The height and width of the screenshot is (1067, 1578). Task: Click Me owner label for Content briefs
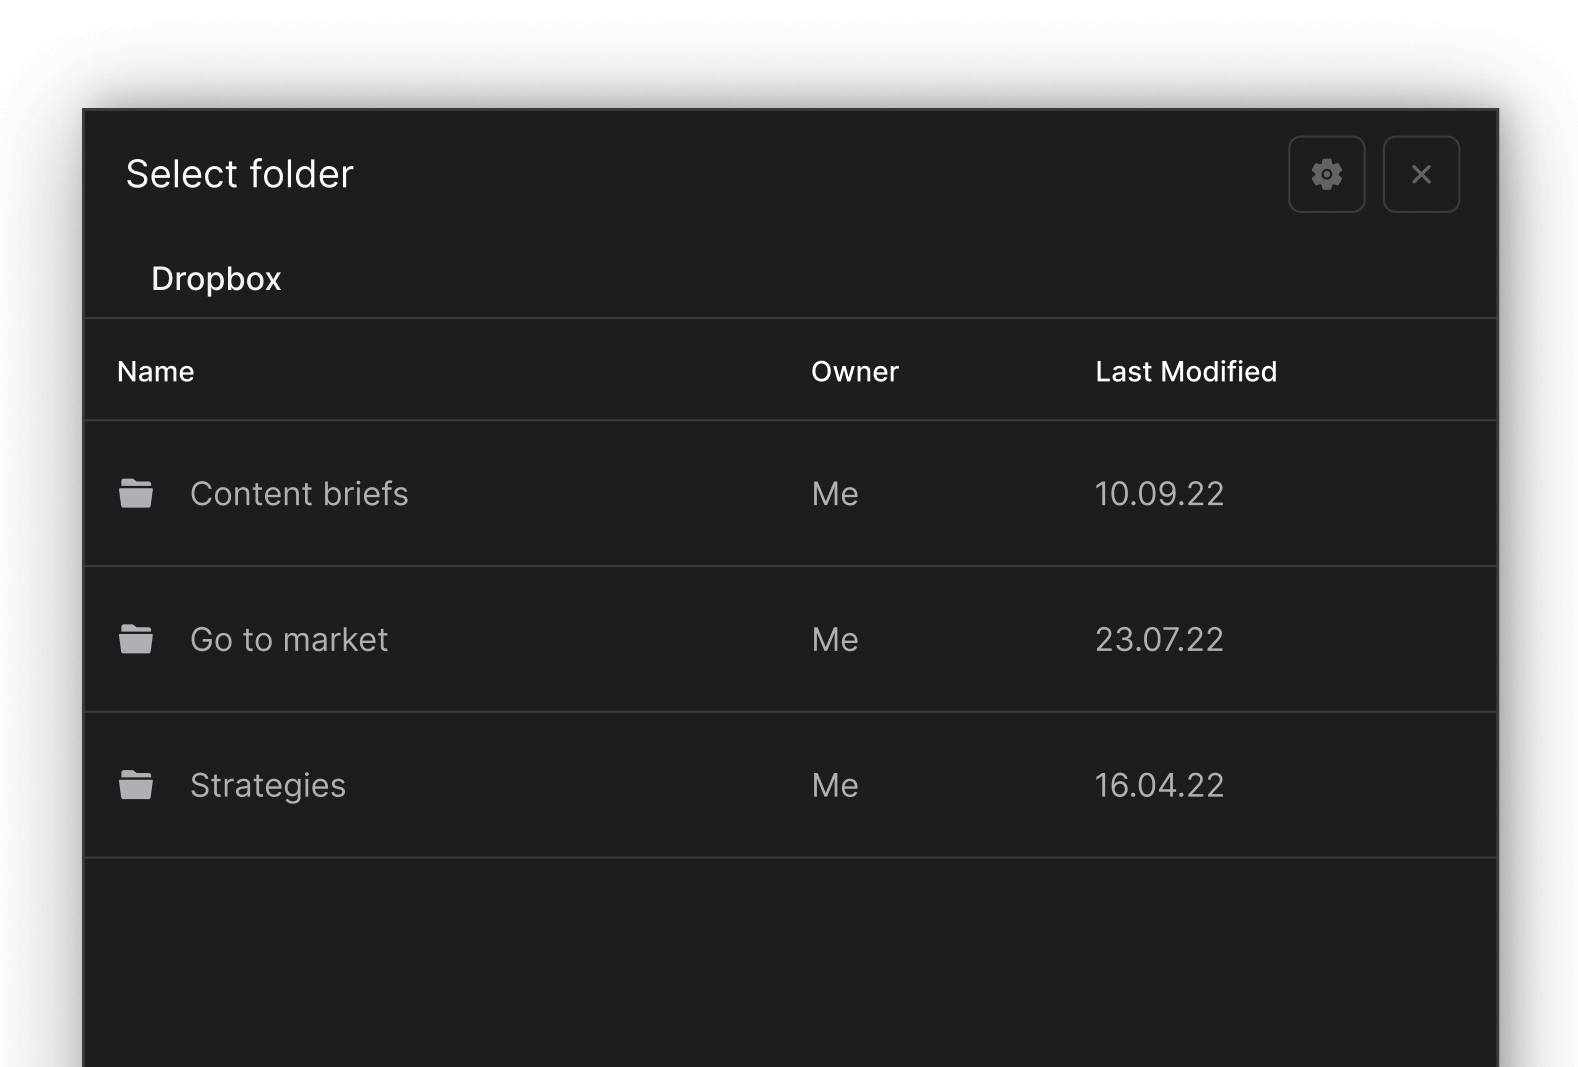[834, 493]
